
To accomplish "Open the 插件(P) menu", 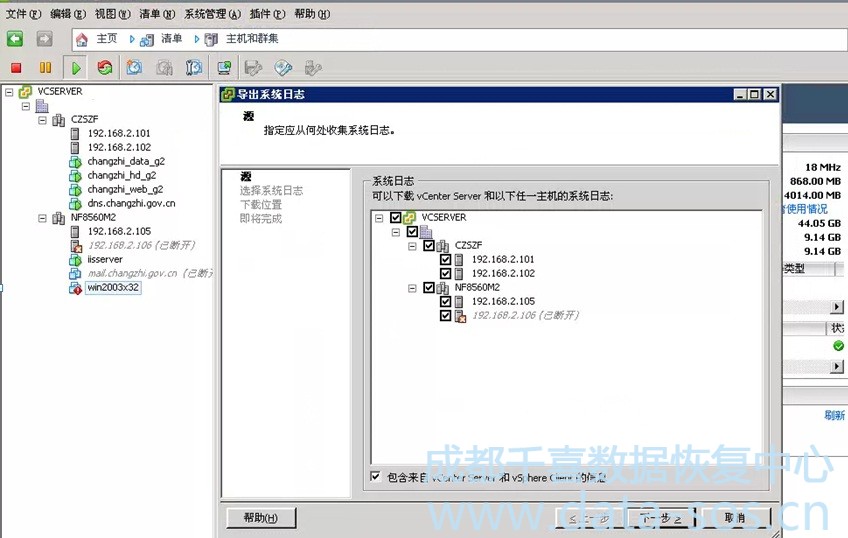I will [x=267, y=14].
